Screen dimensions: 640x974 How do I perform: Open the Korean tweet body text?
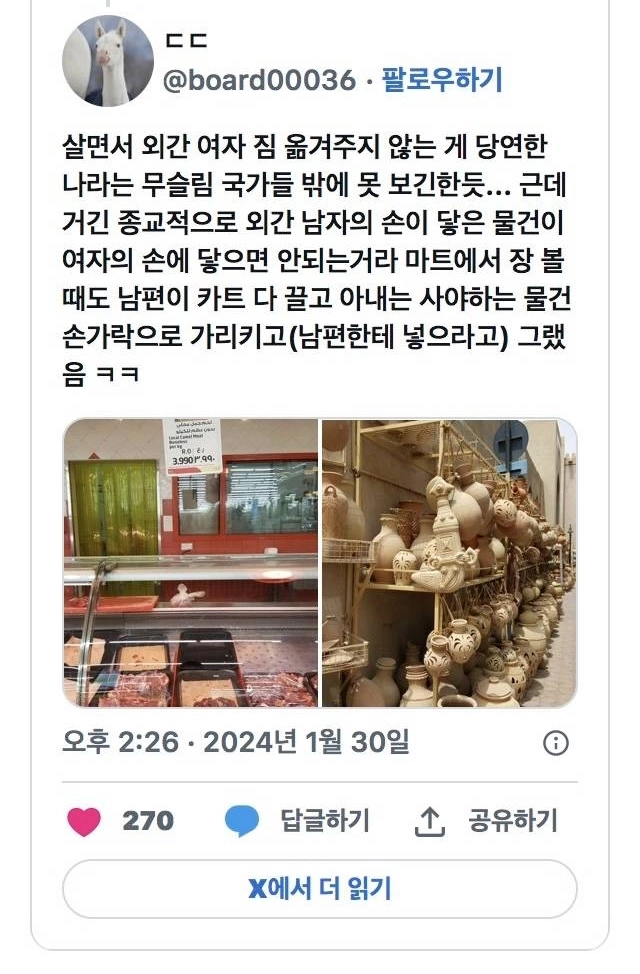coord(316,260)
